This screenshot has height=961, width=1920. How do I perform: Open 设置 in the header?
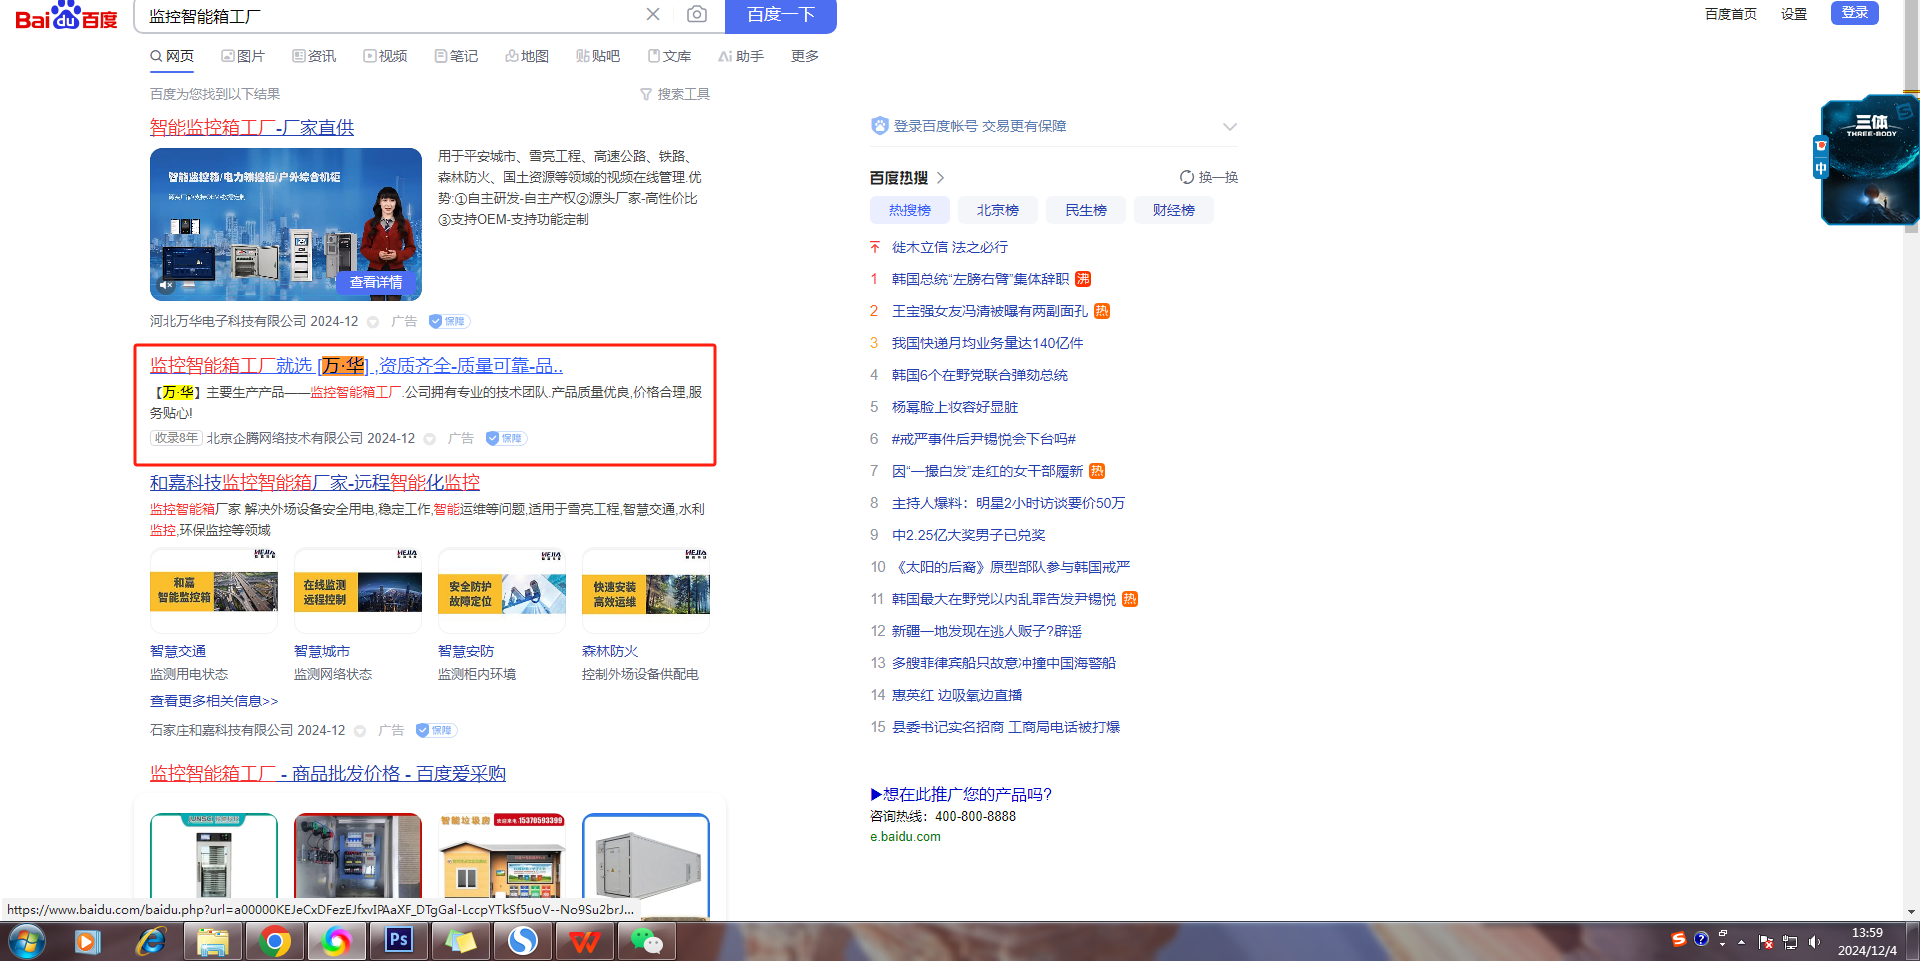(x=1794, y=14)
